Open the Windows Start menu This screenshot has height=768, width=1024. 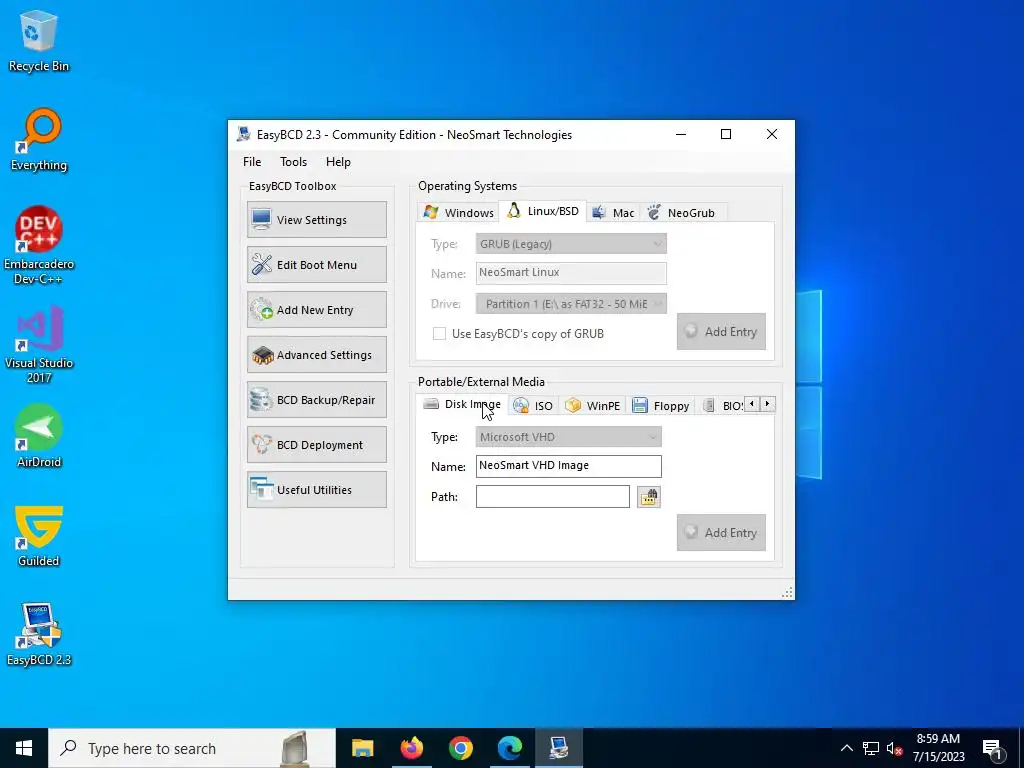pos(24,748)
